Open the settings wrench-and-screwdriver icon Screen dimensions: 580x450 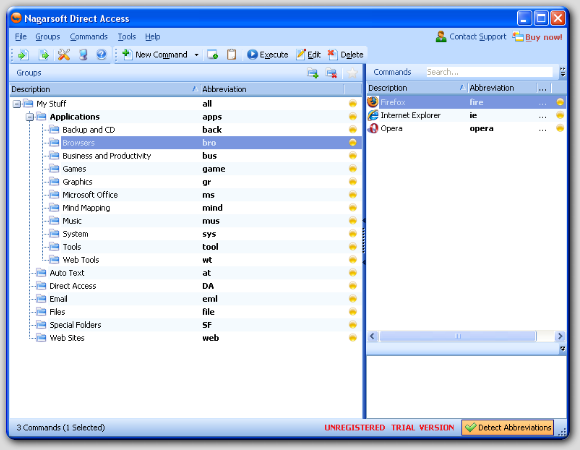click(64, 55)
